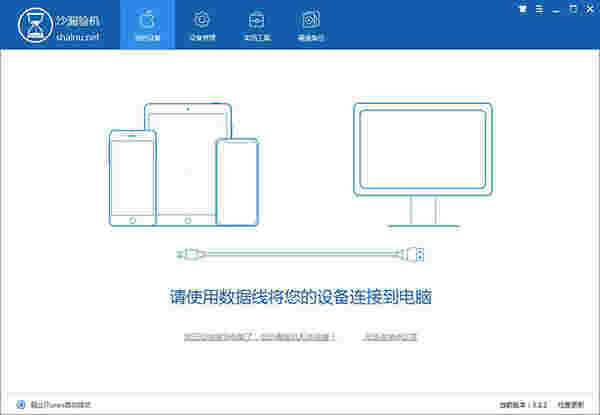Open the skin shirt icon in title bar
Screen dimensions: 600x415
523,9
